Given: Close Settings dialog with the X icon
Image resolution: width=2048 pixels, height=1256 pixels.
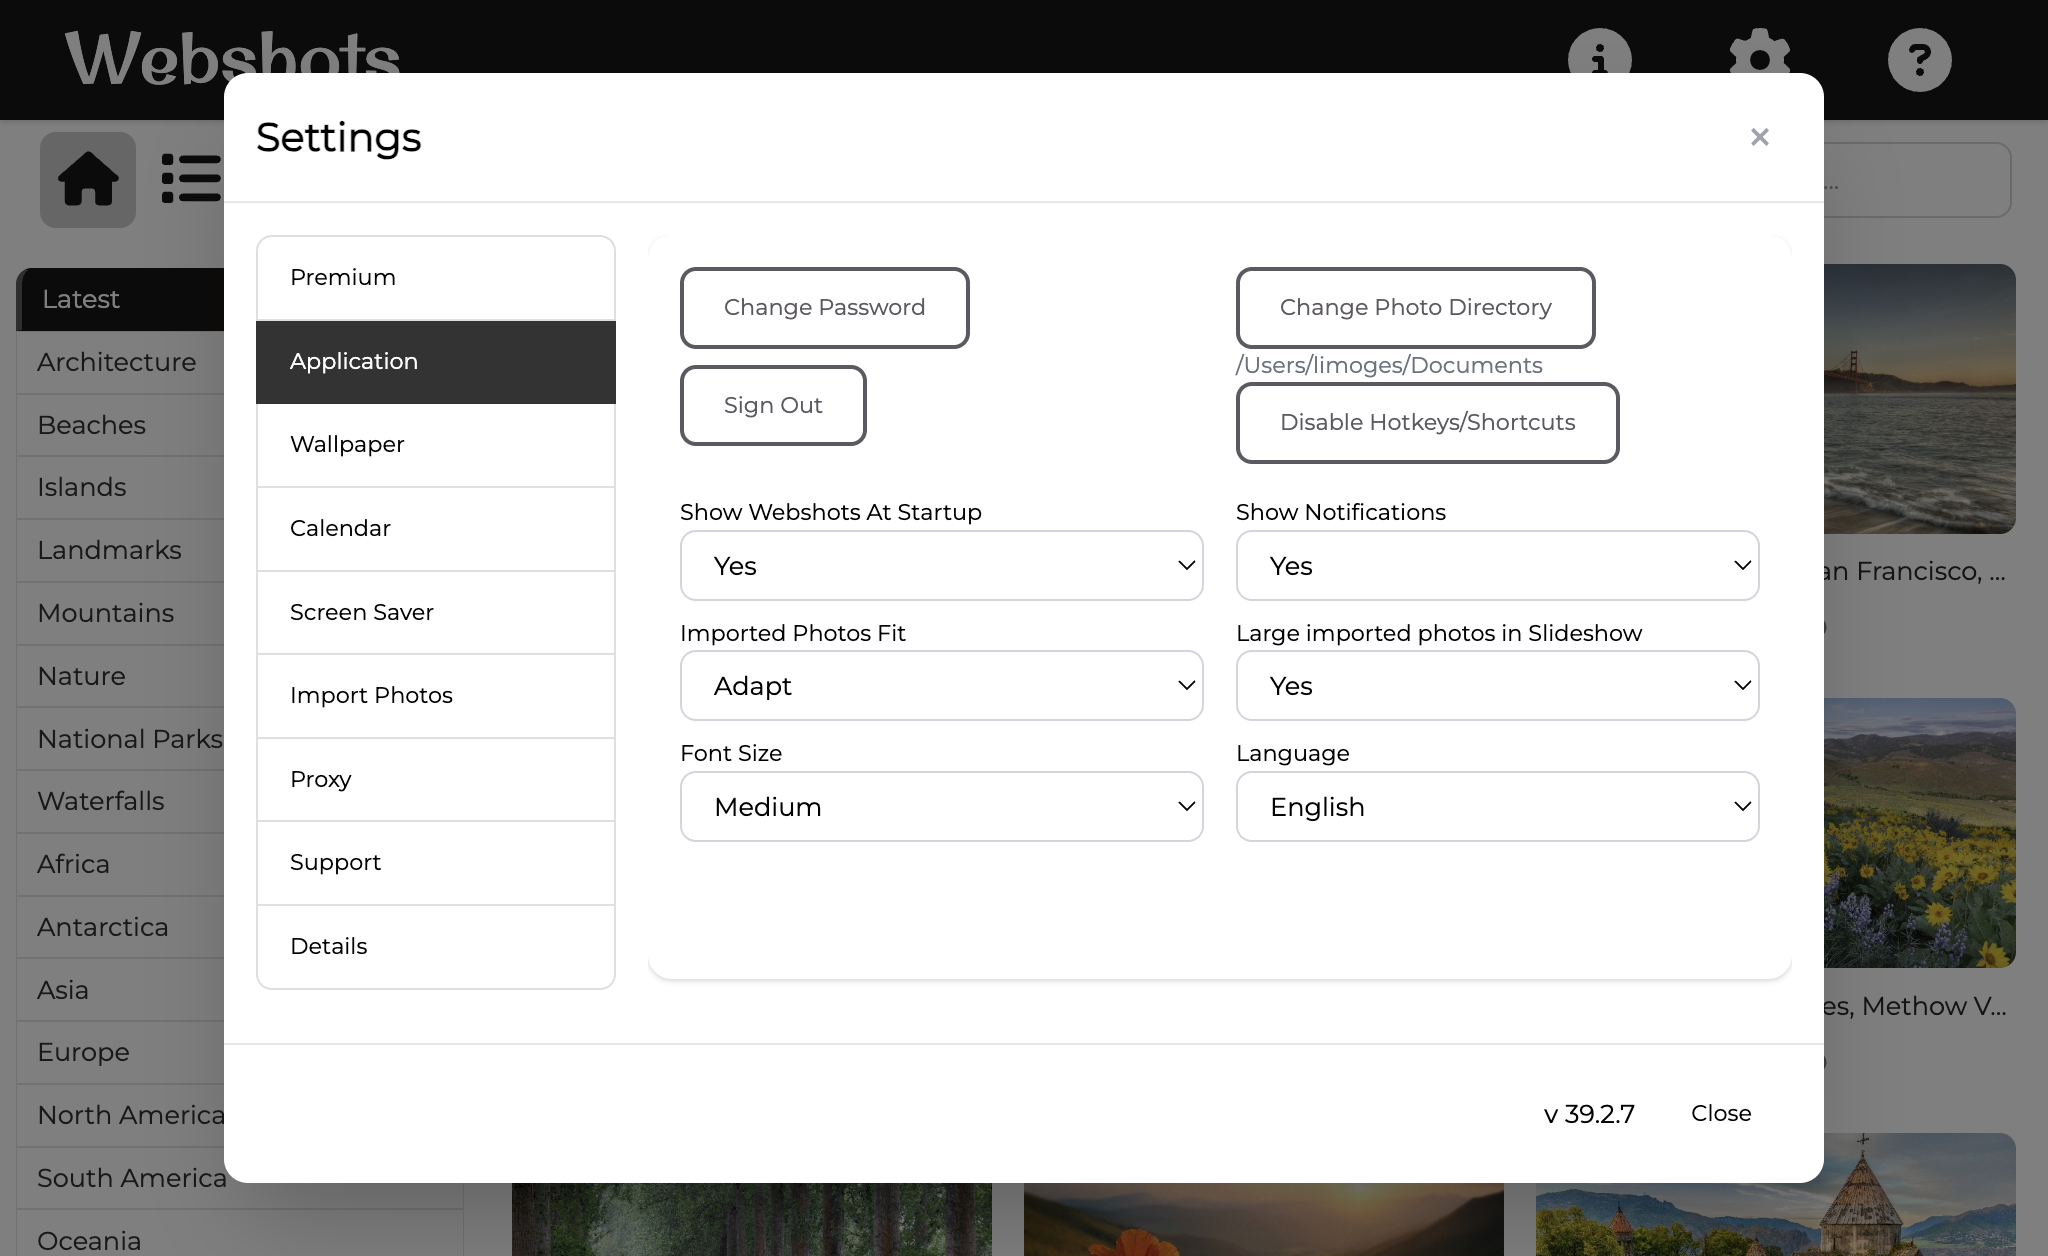Looking at the screenshot, I should (1760, 137).
